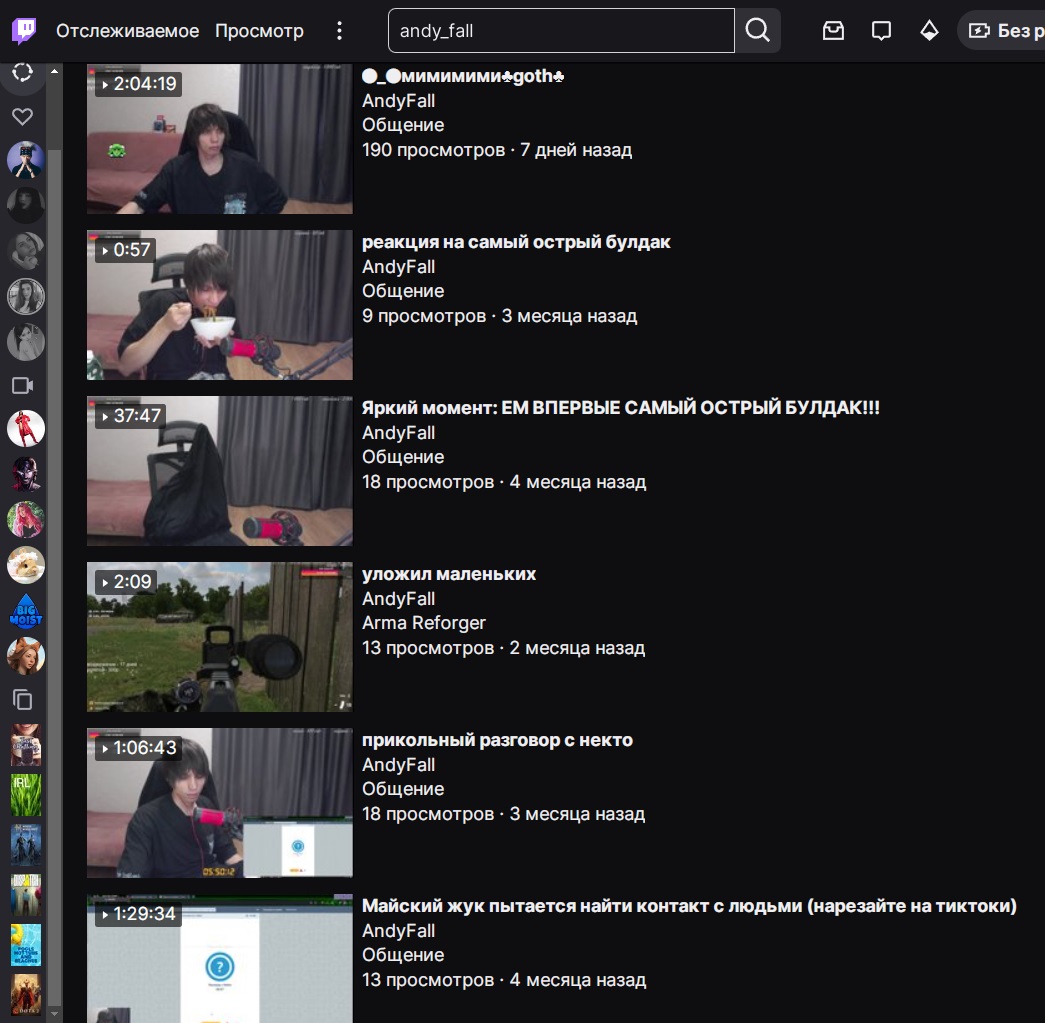The image size is (1045, 1023).
Task: Open Общение category under реакция на булдак
Action: (403, 291)
